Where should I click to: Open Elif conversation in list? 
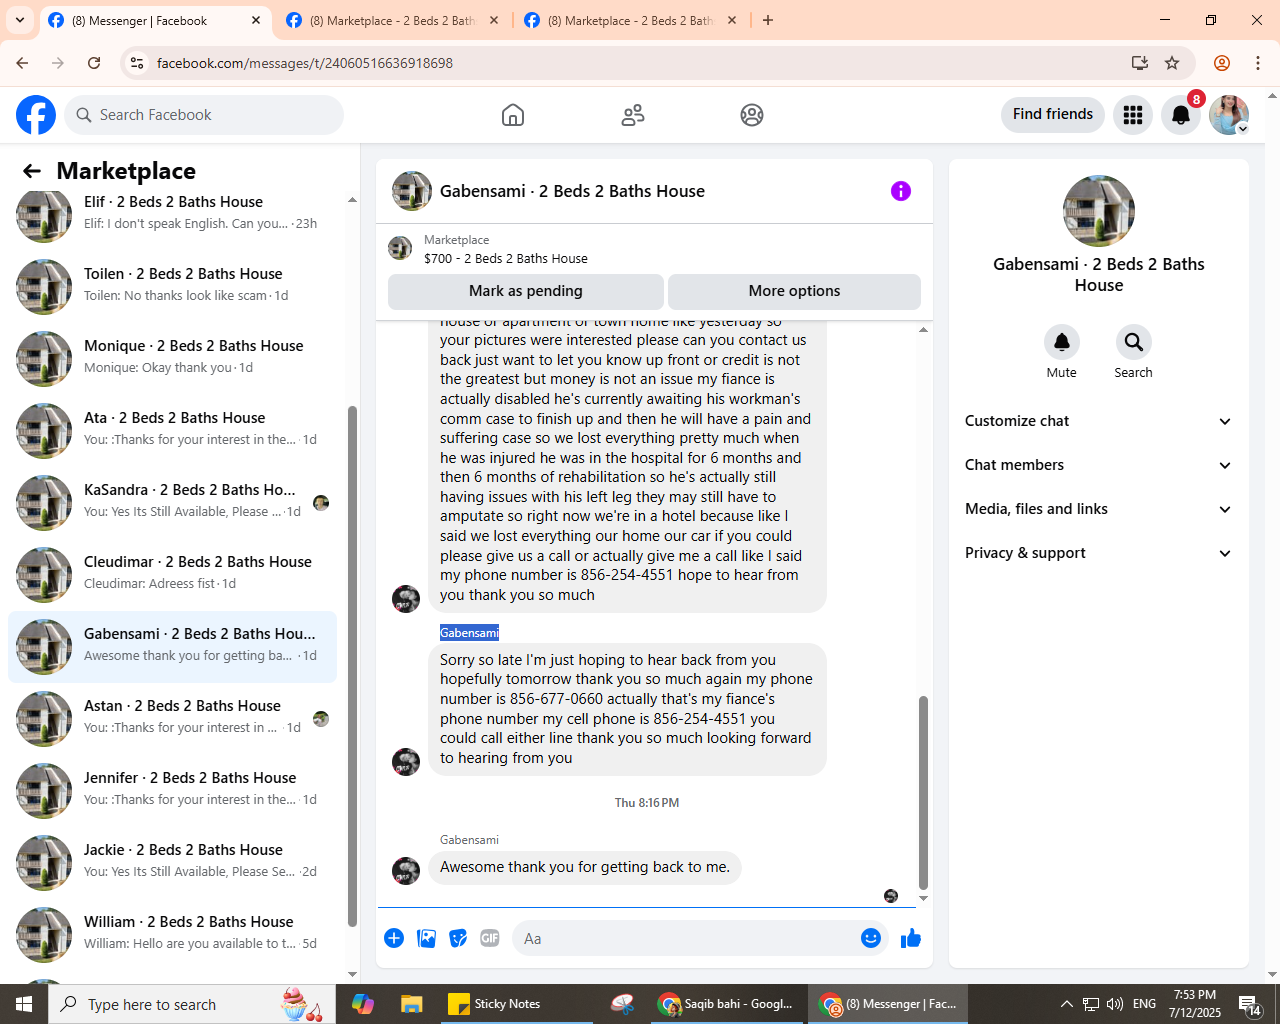172,215
